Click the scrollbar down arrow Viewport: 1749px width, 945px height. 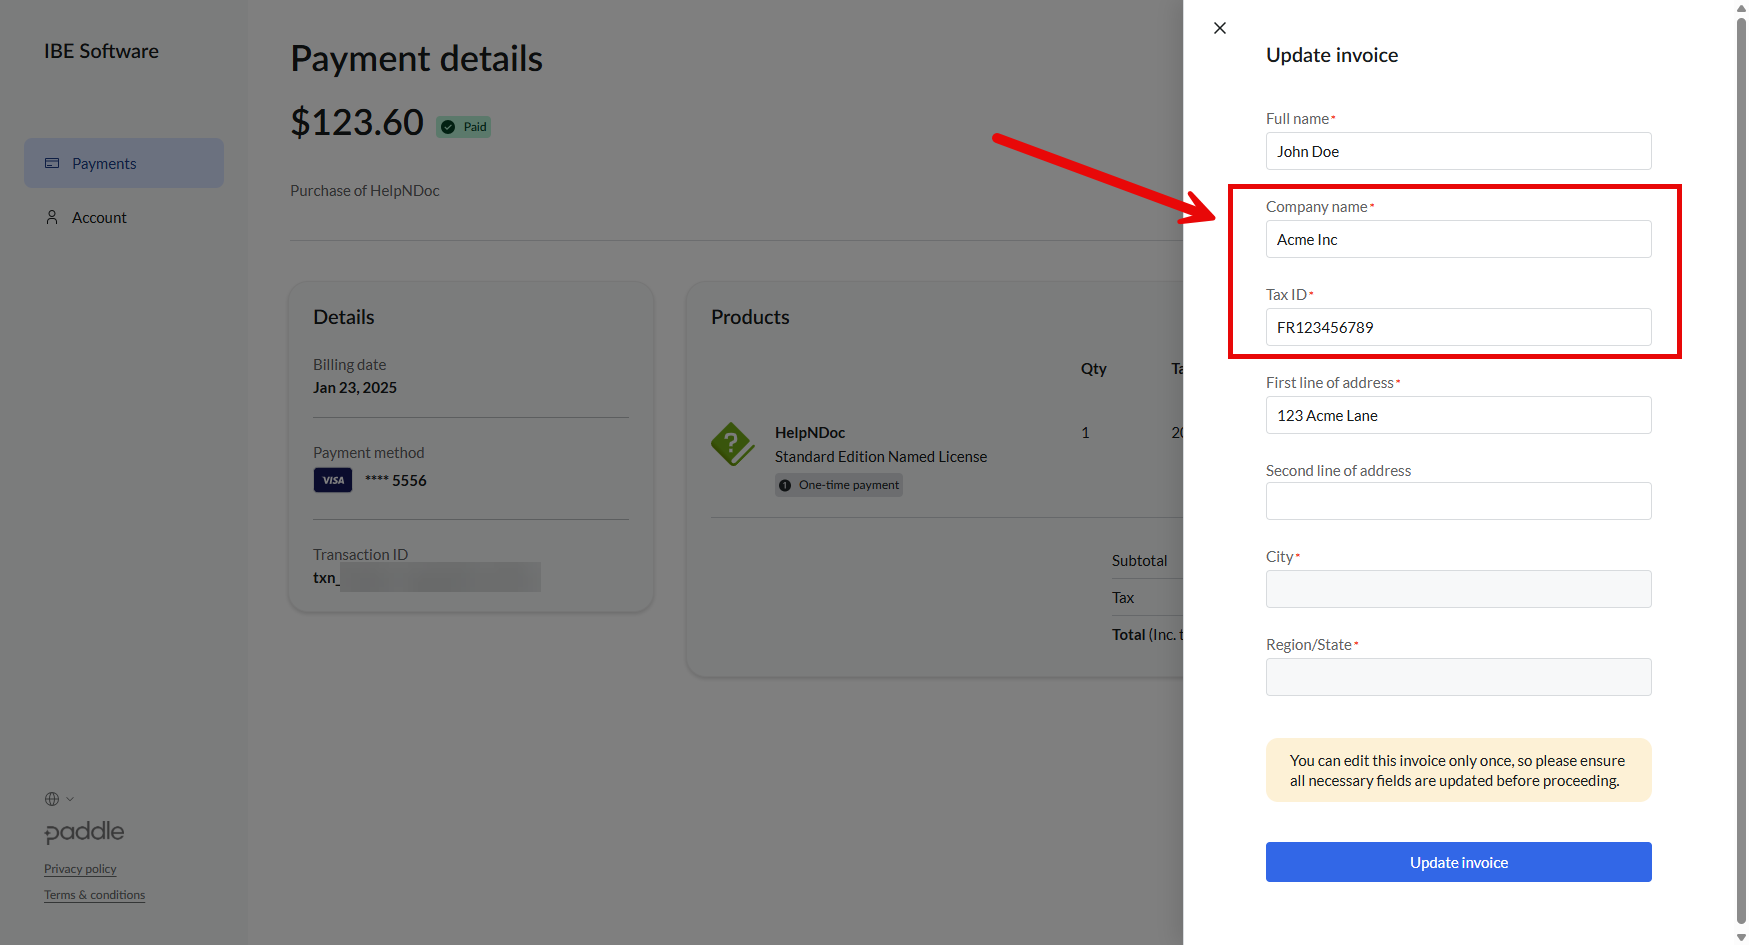tap(1741, 937)
